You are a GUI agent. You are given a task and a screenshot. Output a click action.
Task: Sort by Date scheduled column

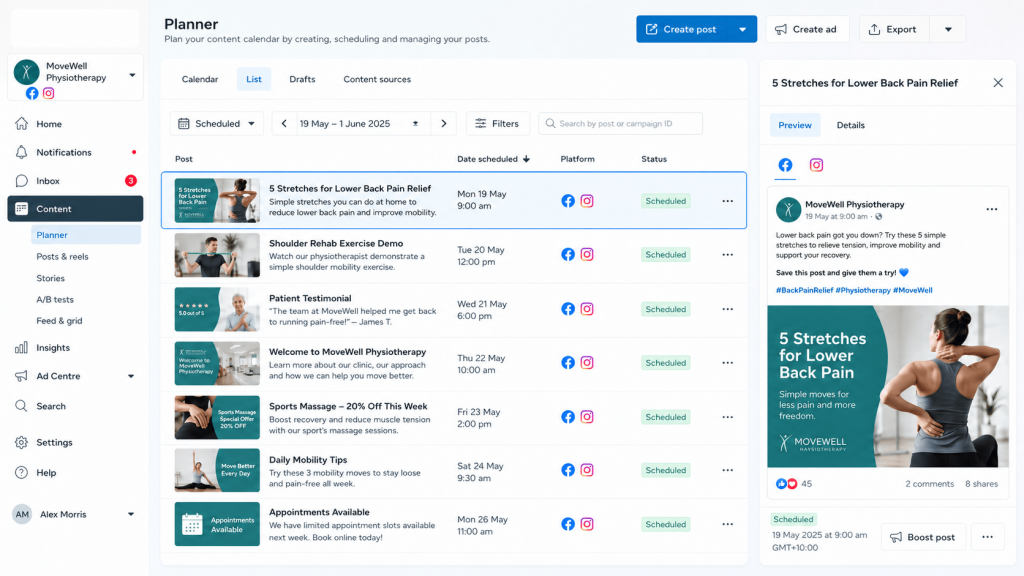[x=493, y=159]
